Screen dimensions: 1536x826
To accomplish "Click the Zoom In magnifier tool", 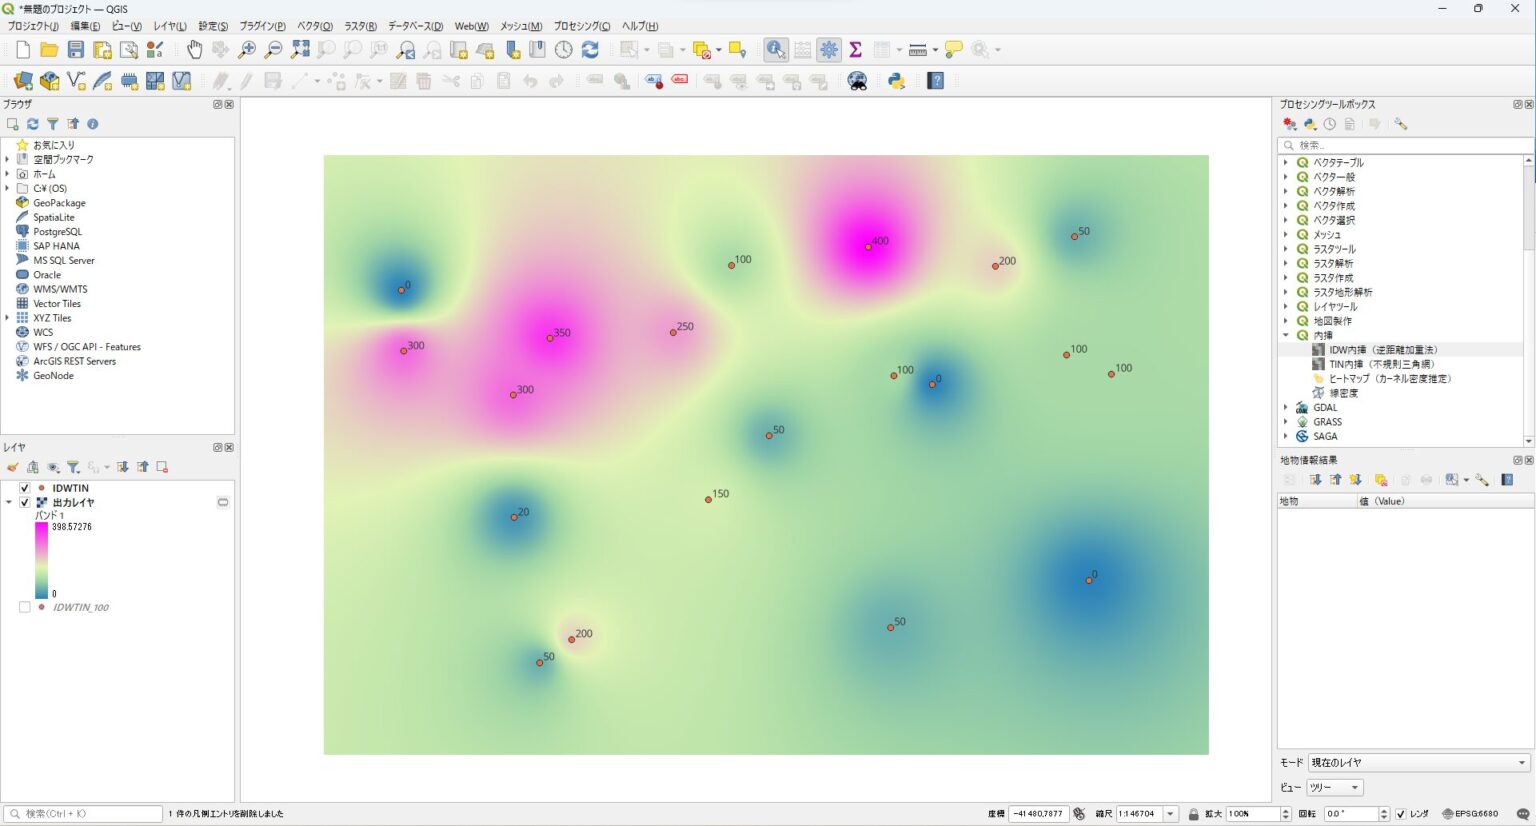I will tap(247, 50).
